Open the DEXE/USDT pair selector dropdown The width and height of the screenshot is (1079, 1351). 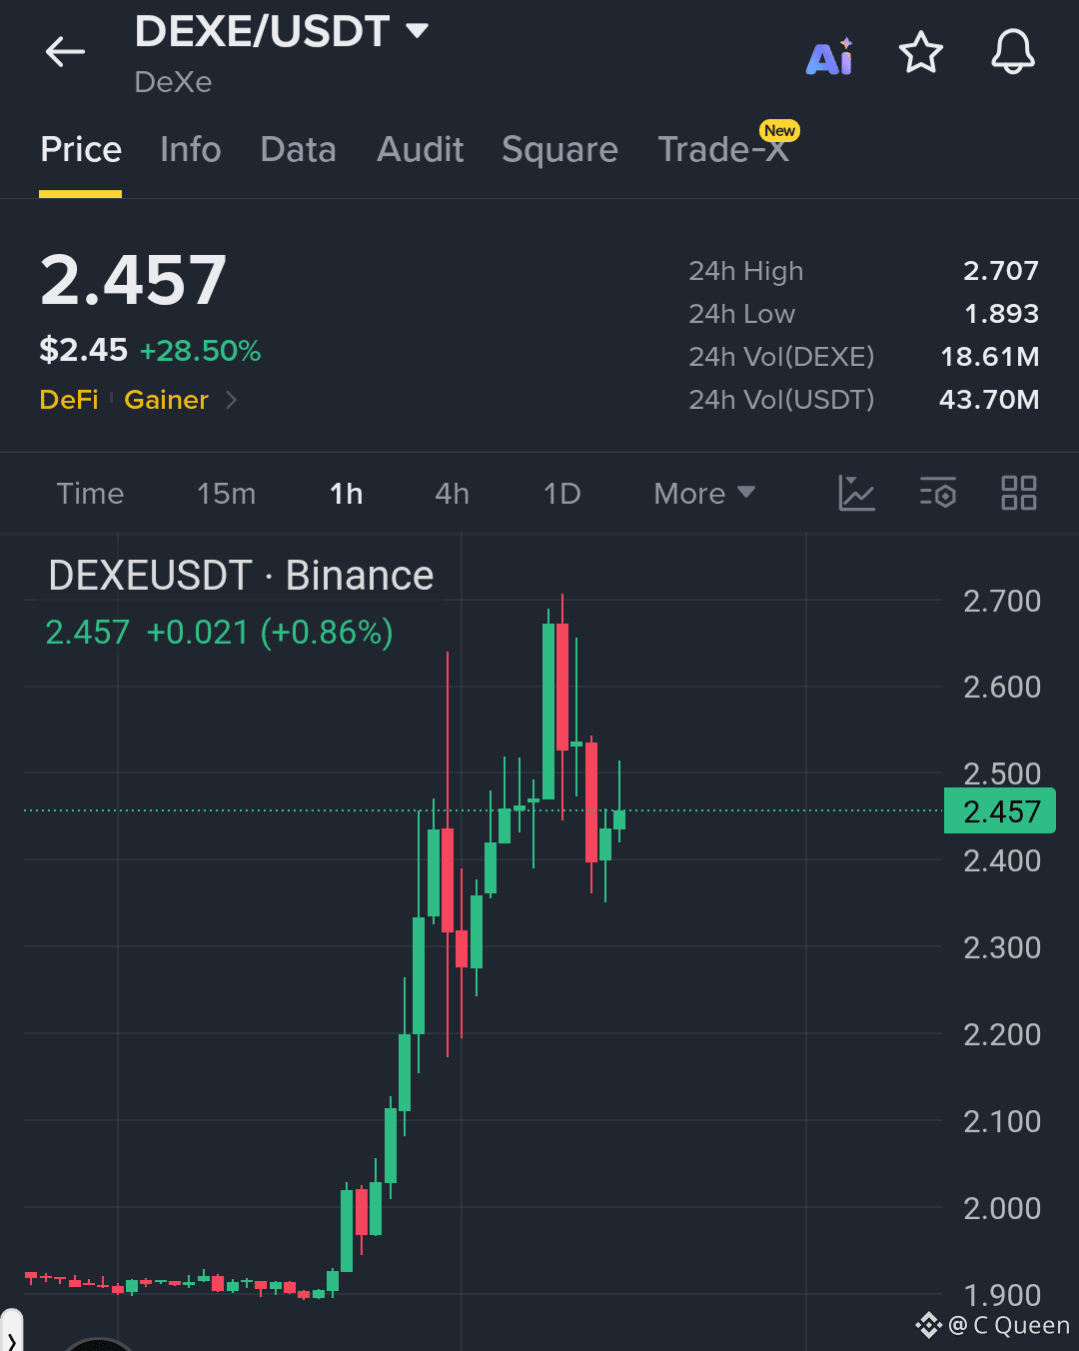pos(282,32)
